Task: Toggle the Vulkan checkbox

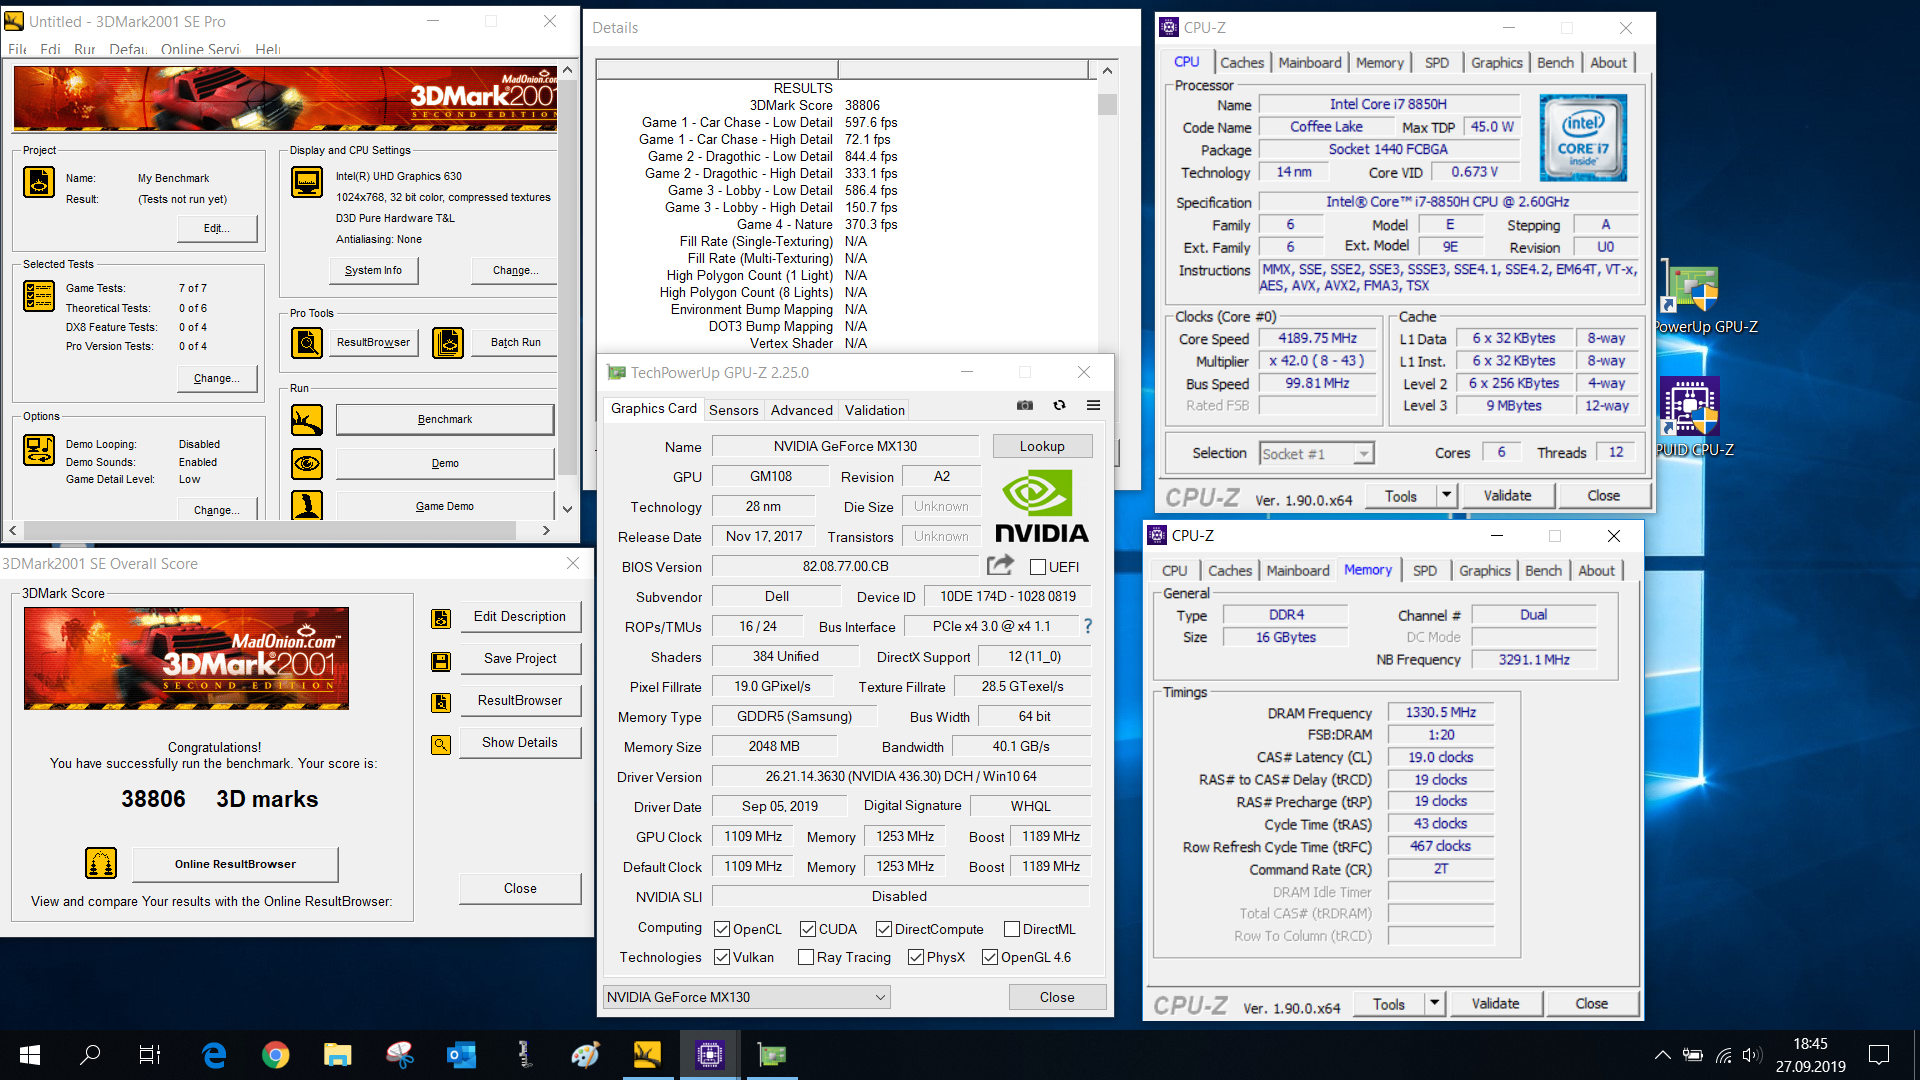Action: coord(722,957)
